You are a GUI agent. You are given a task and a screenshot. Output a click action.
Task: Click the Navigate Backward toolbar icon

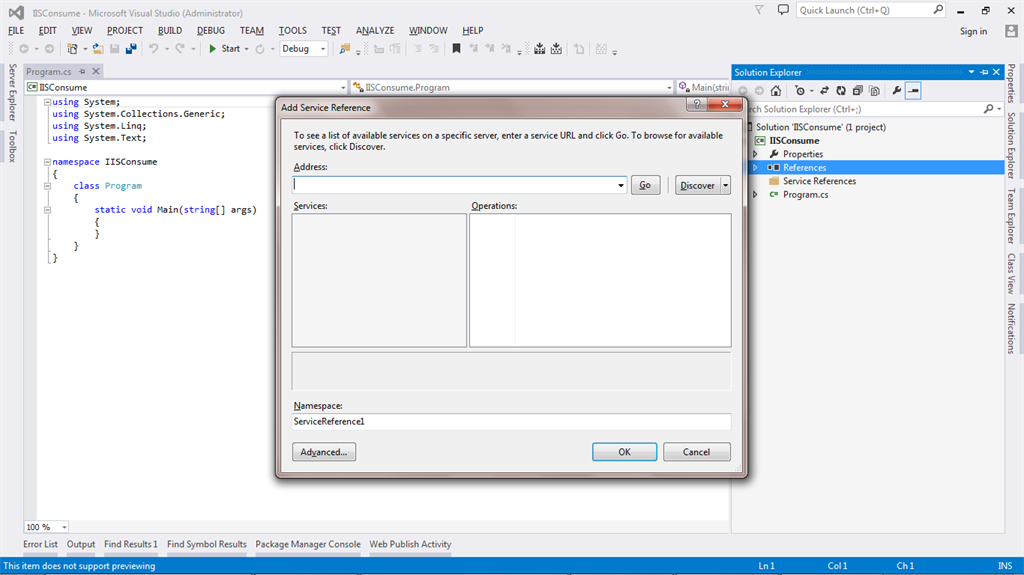point(24,49)
